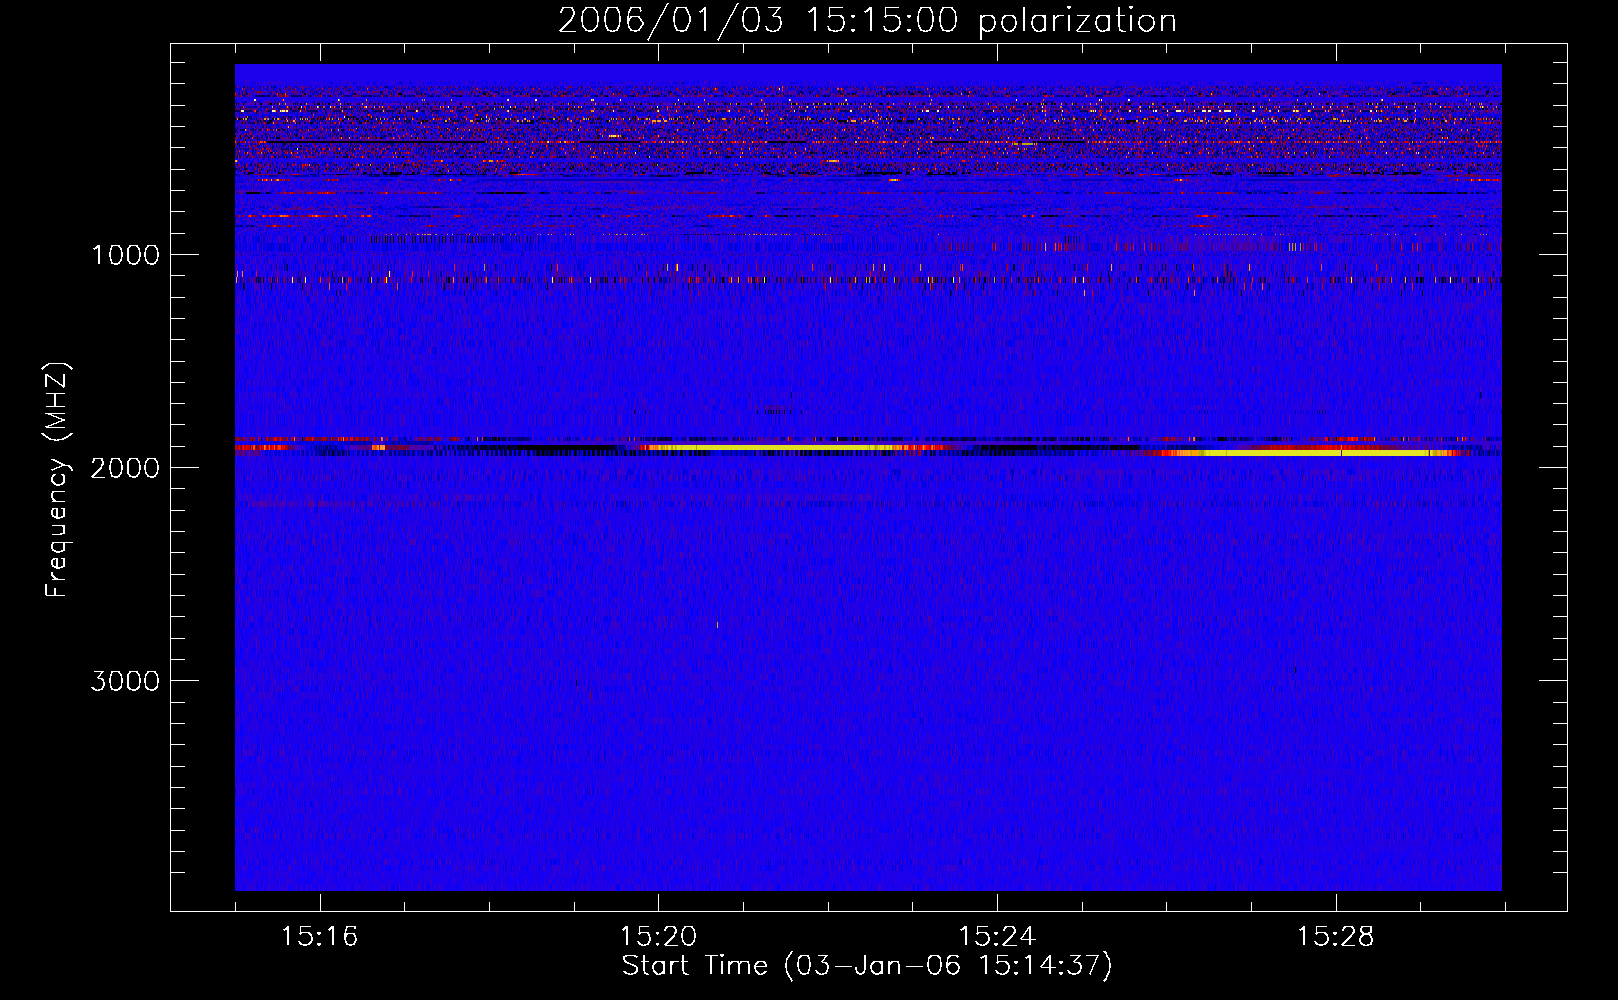Click the plot title '2006/01/03 15:15:00 polarization'
The height and width of the screenshot is (1000, 1618).
[867, 20]
